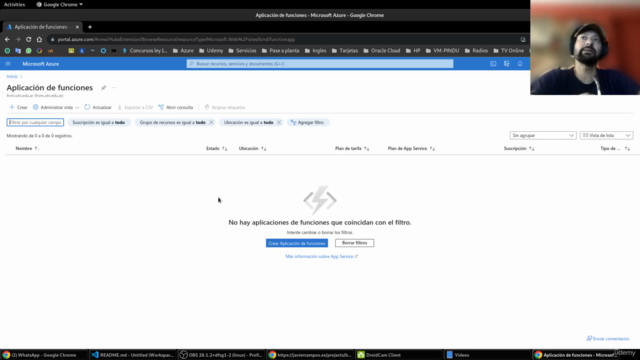Screen dimensions: 640x360
Task: Open the Radios bookmarks folder
Action: (476, 51)
